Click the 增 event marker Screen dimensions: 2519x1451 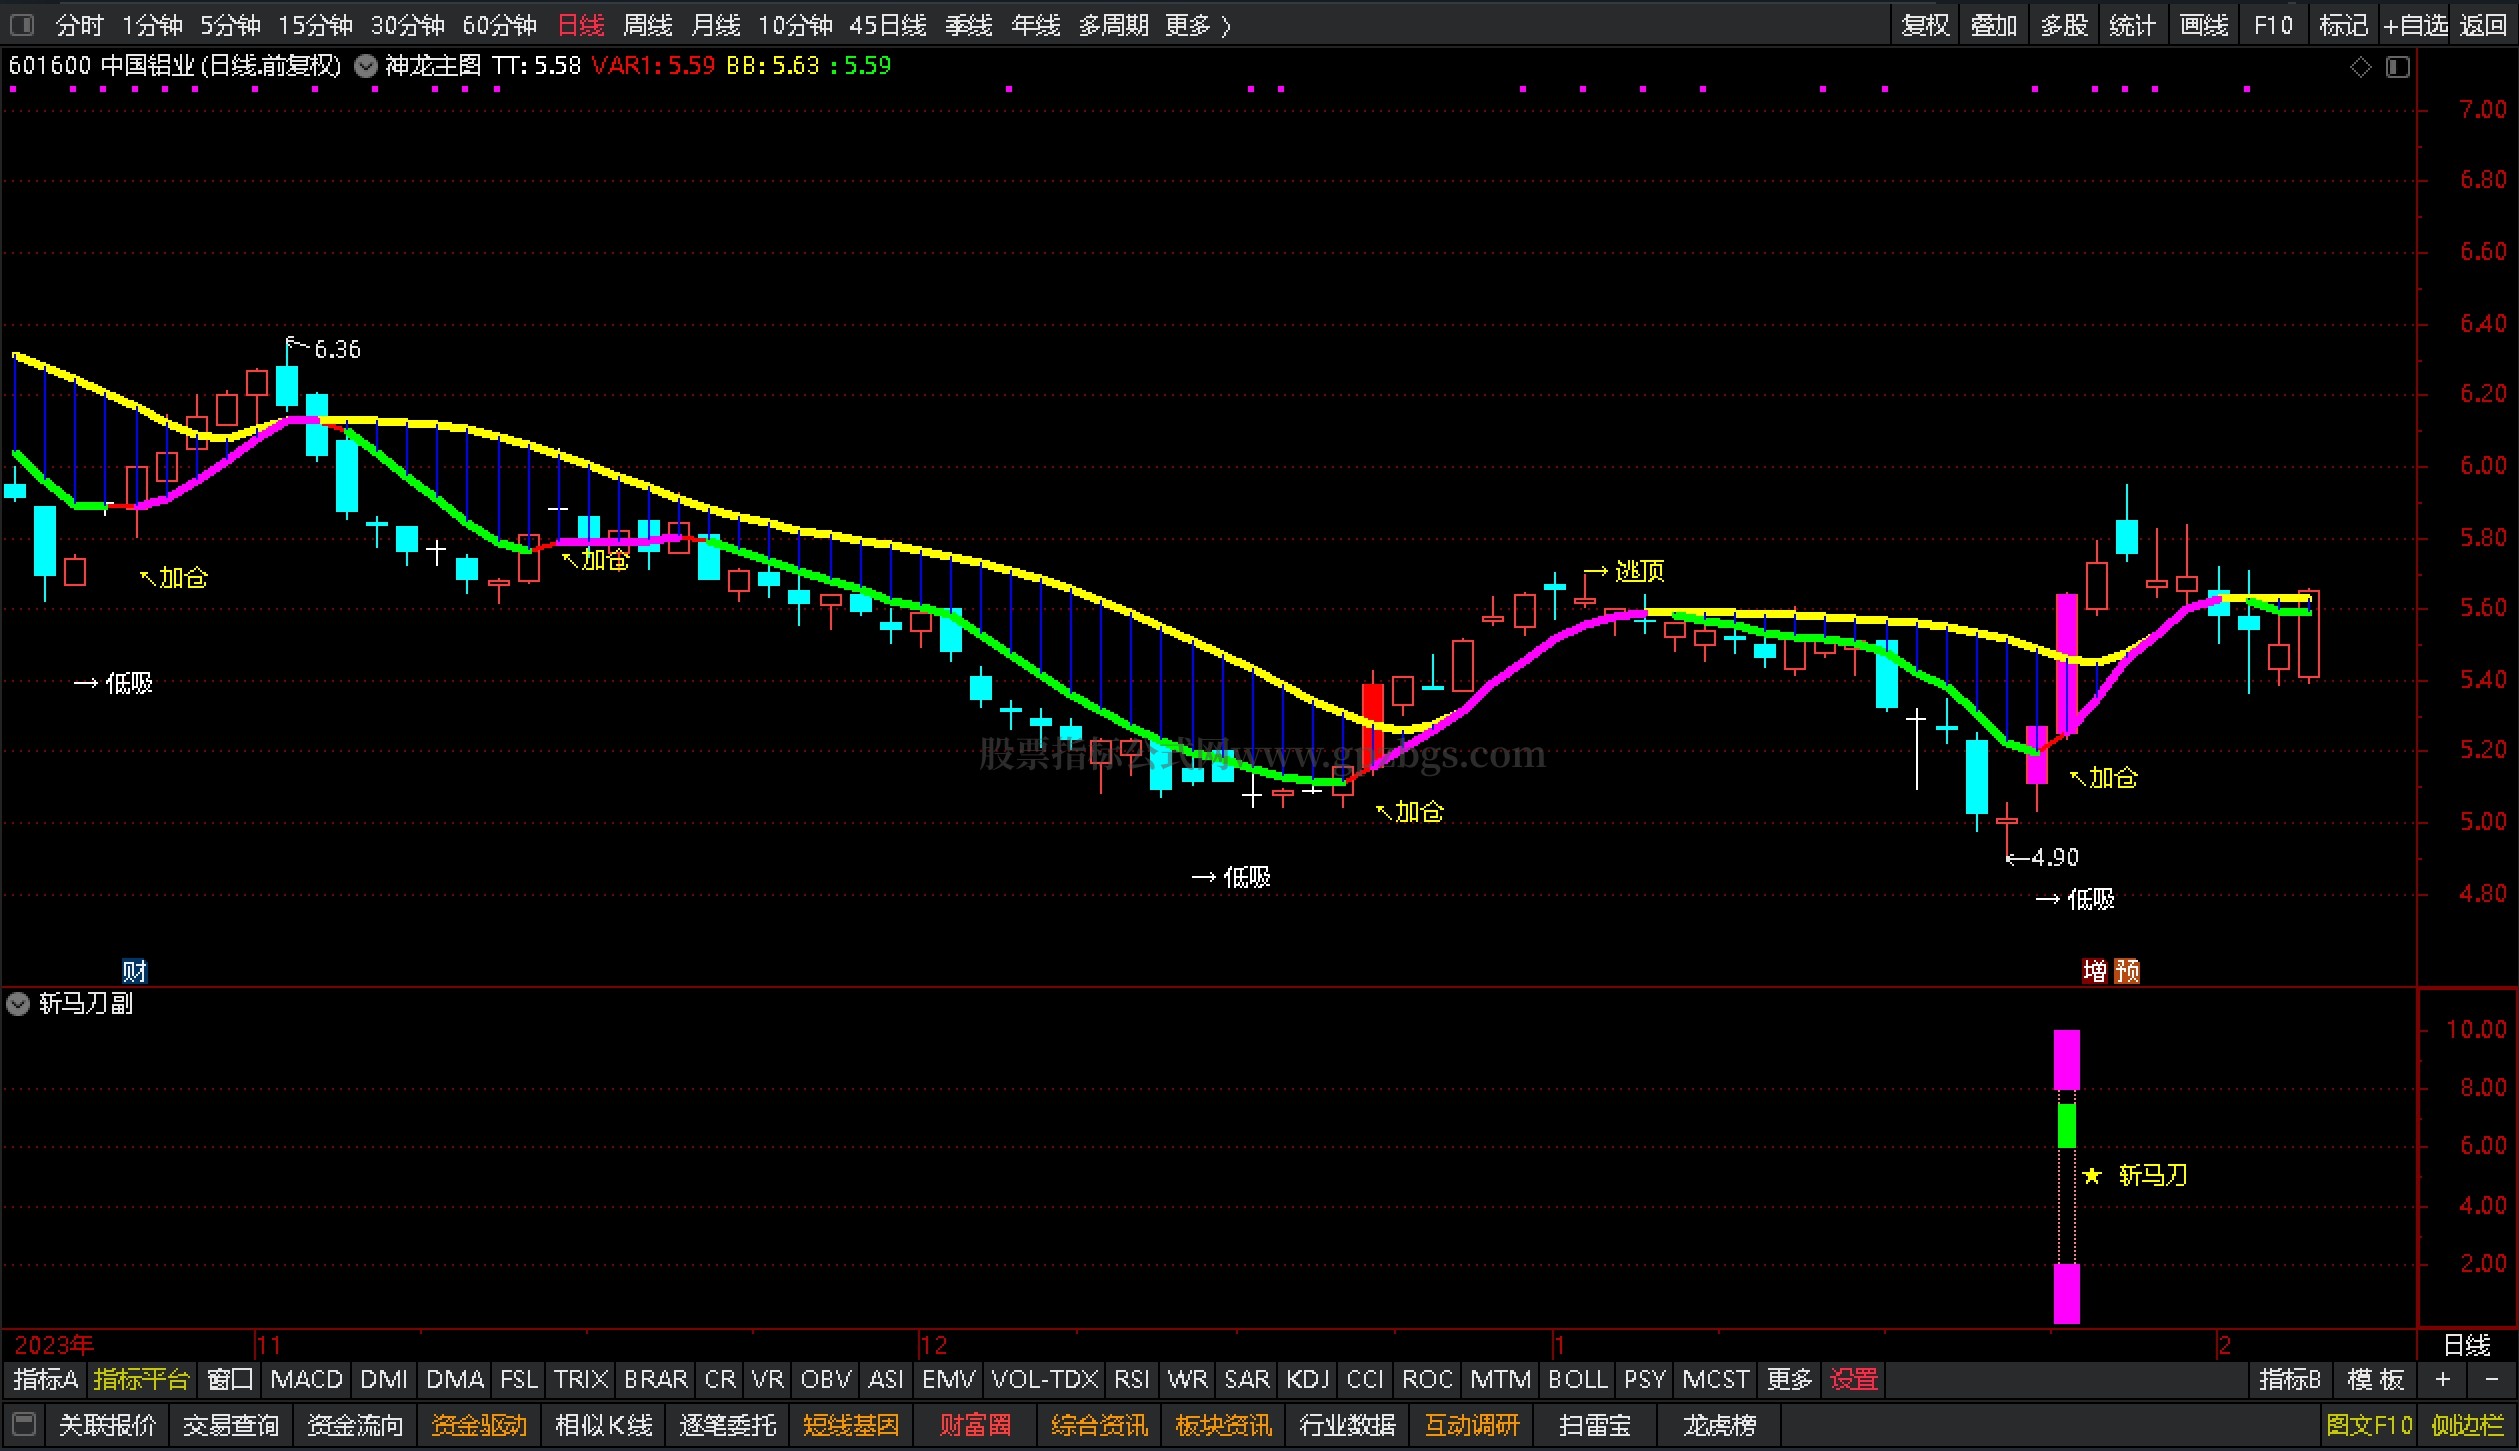click(2094, 970)
